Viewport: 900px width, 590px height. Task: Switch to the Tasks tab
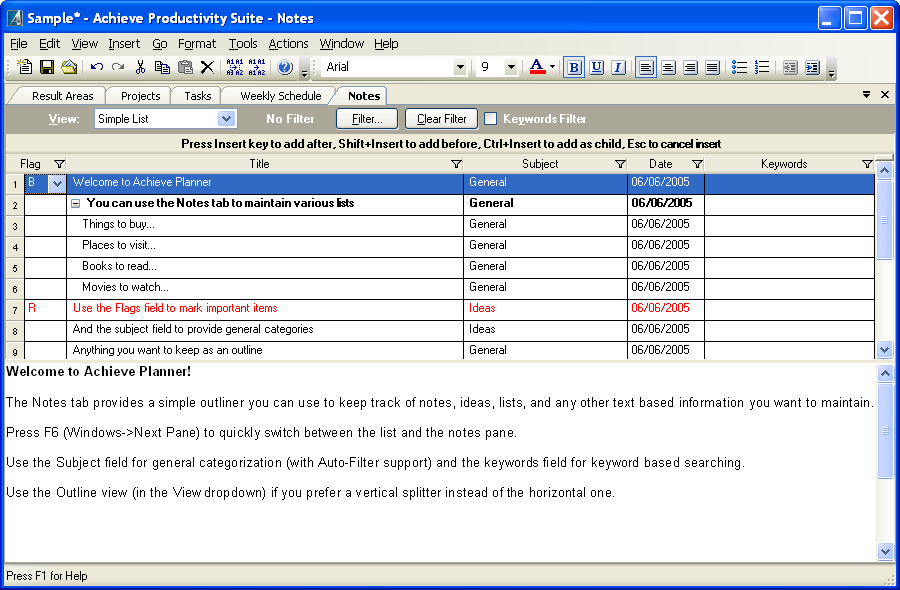click(x=198, y=96)
